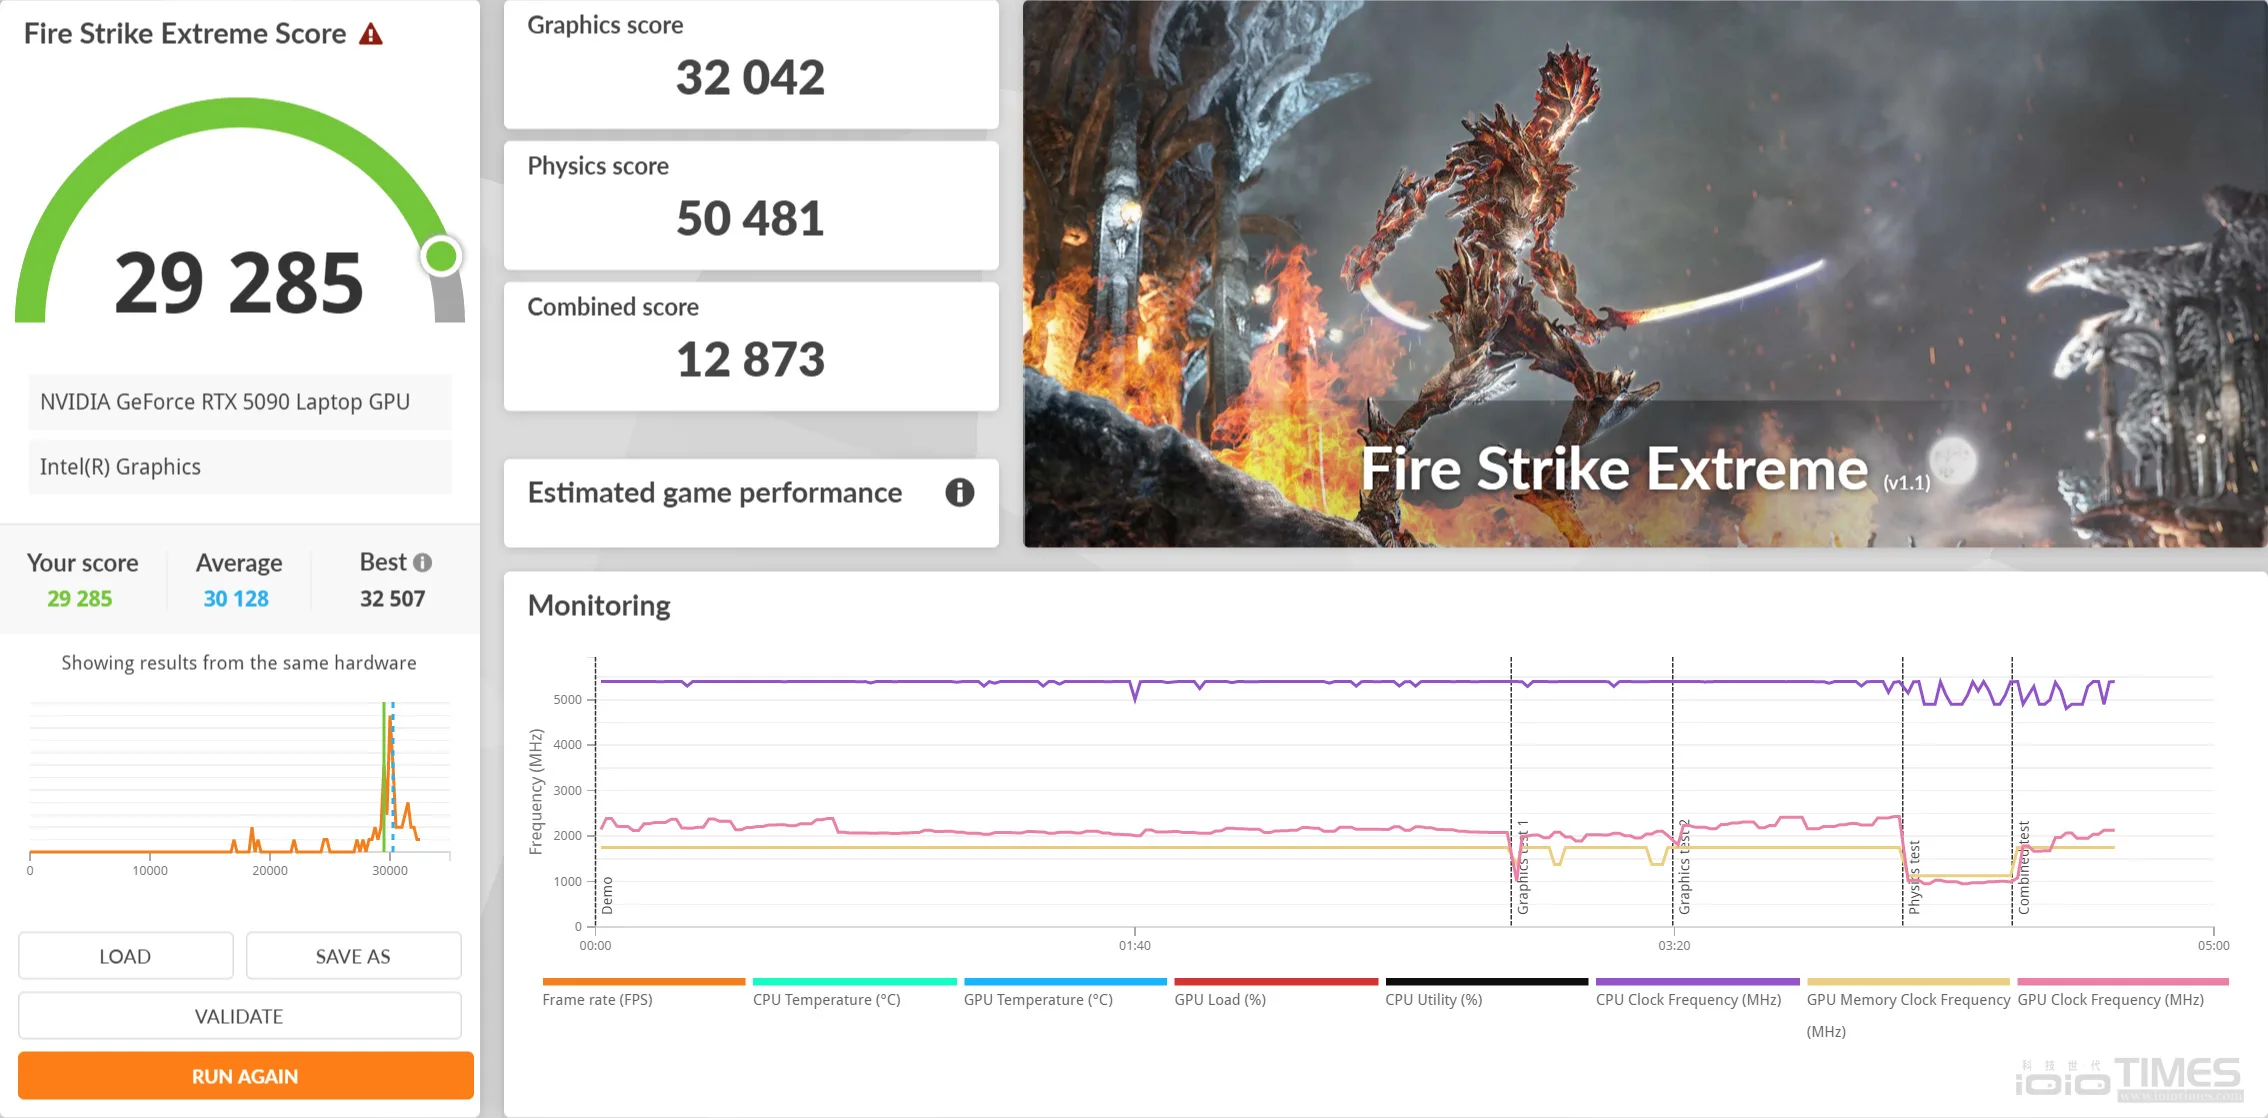Click the warning triangle beside Fire Strike Extreme Score
The height and width of the screenshot is (1118, 2268).
pos(371,34)
